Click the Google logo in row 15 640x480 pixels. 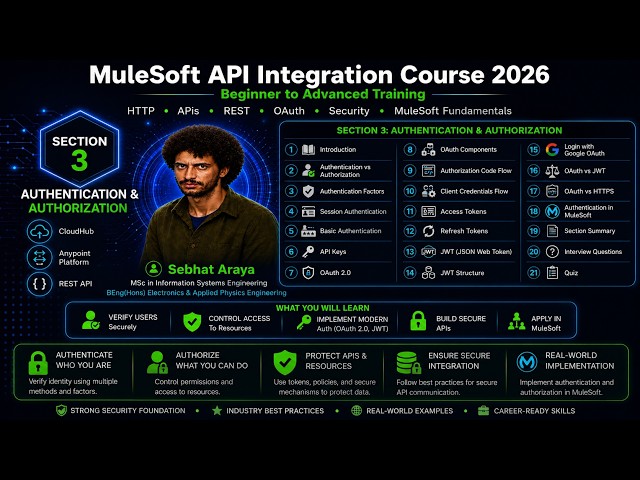coord(552,150)
